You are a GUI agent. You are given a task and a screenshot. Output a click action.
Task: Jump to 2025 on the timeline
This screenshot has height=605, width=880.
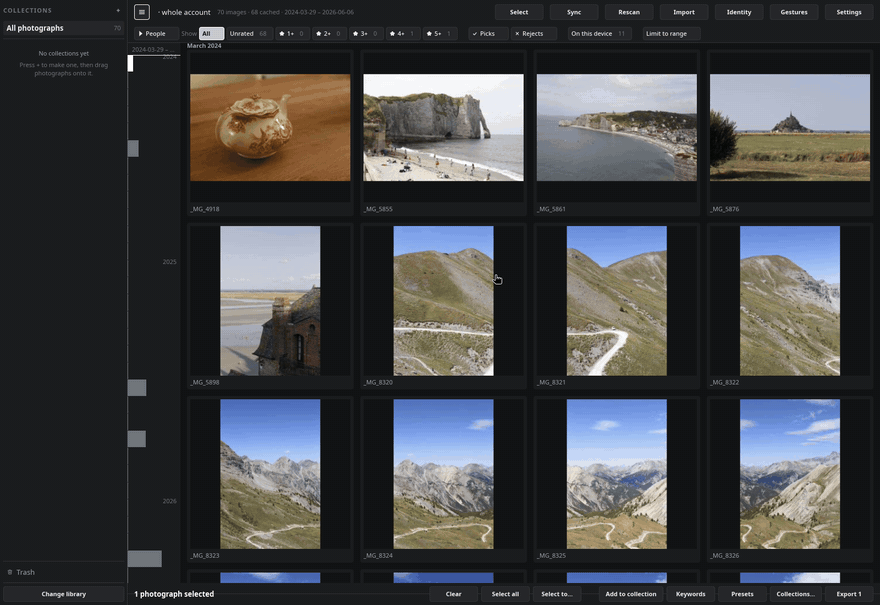169,262
